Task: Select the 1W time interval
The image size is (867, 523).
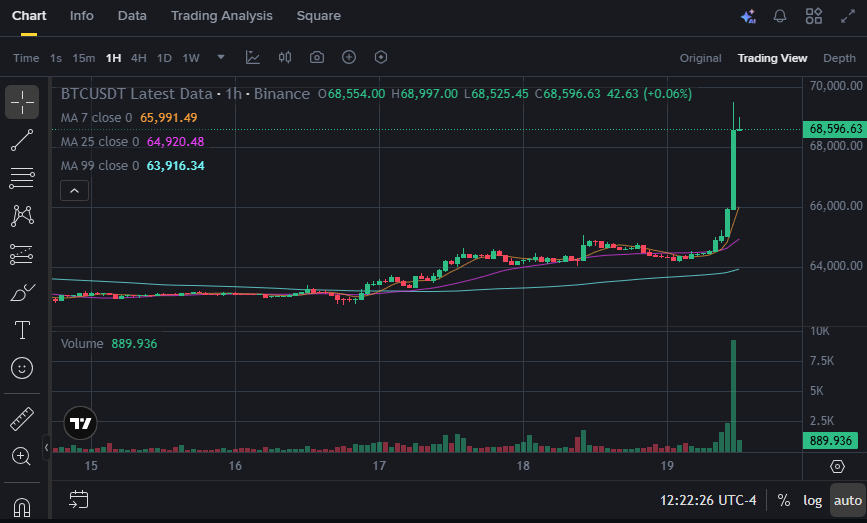Action: coord(191,58)
